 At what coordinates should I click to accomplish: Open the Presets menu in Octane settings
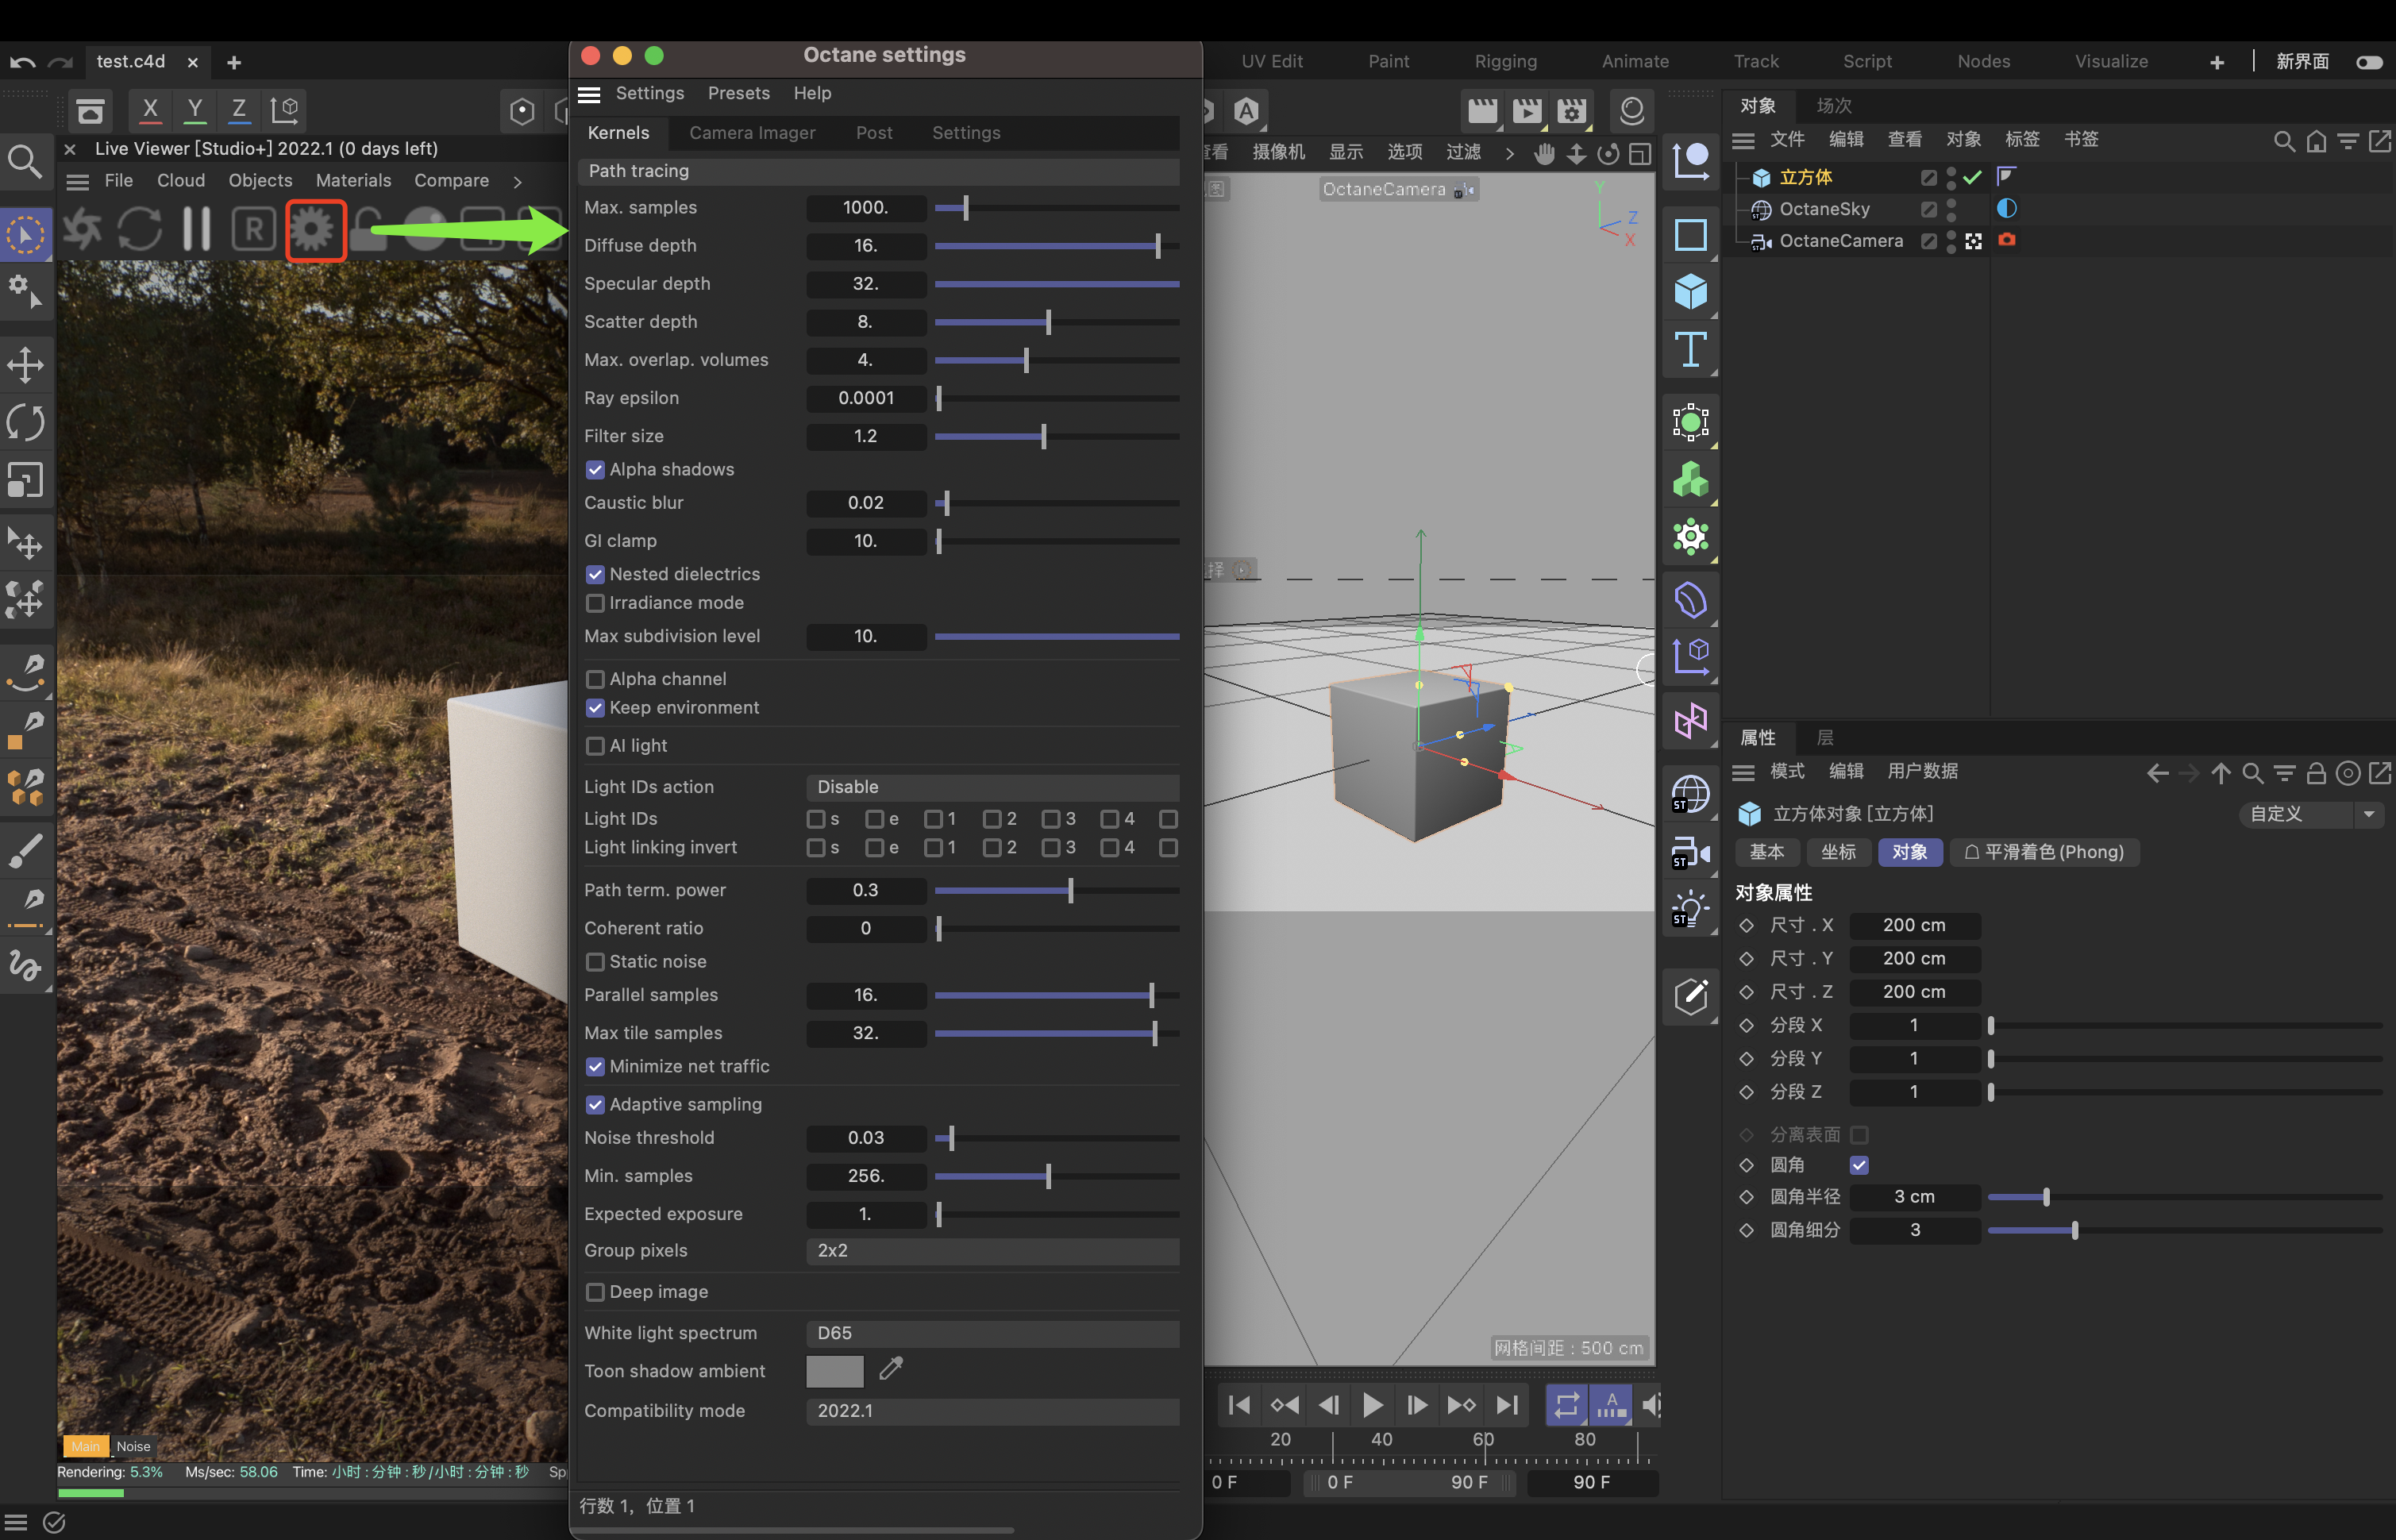click(x=738, y=93)
